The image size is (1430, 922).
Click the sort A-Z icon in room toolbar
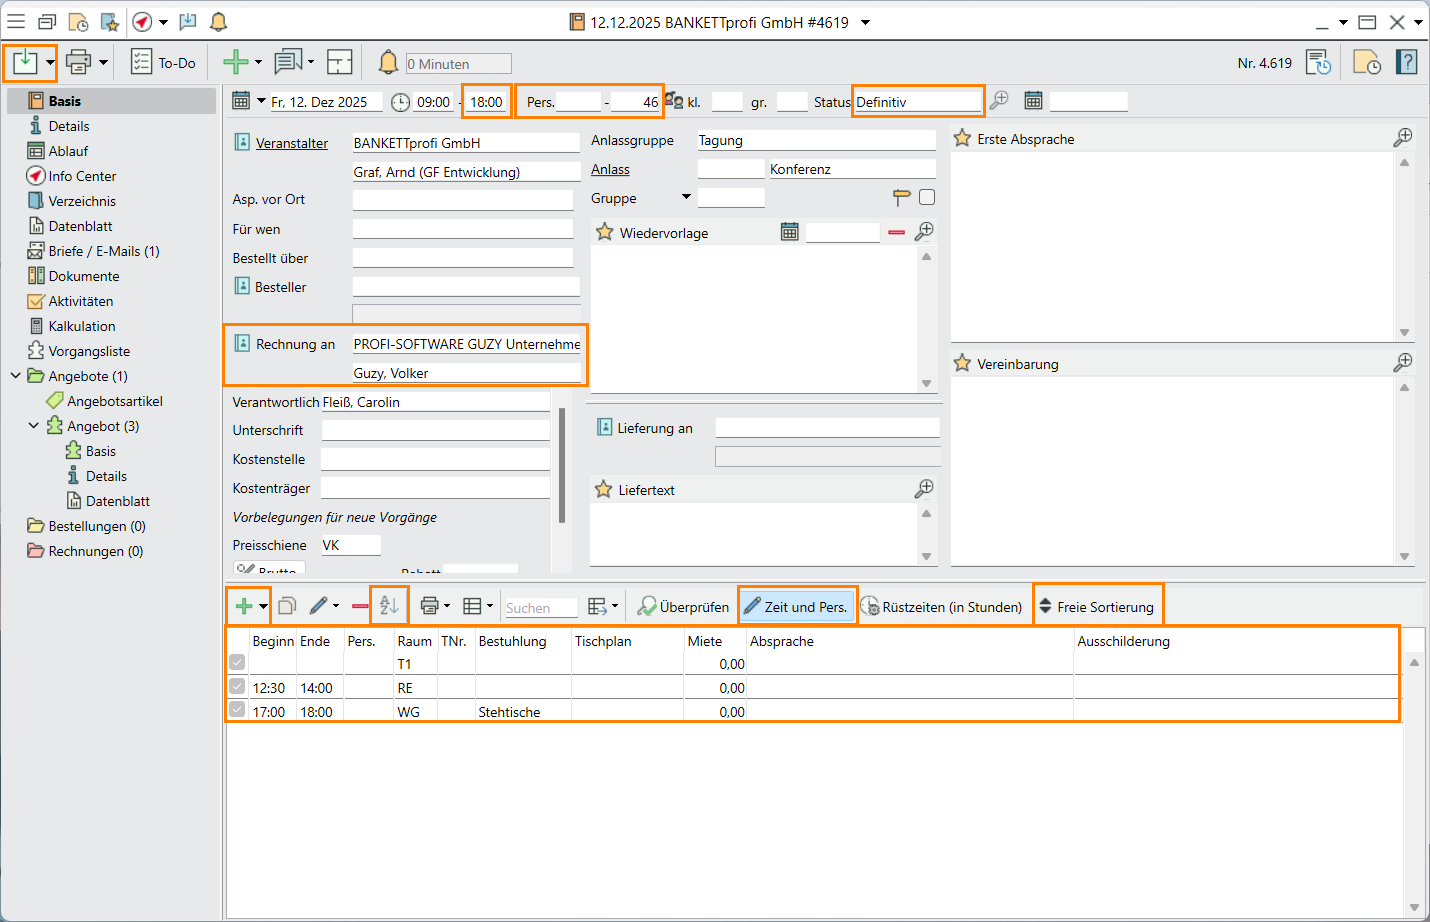click(x=389, y=606)
